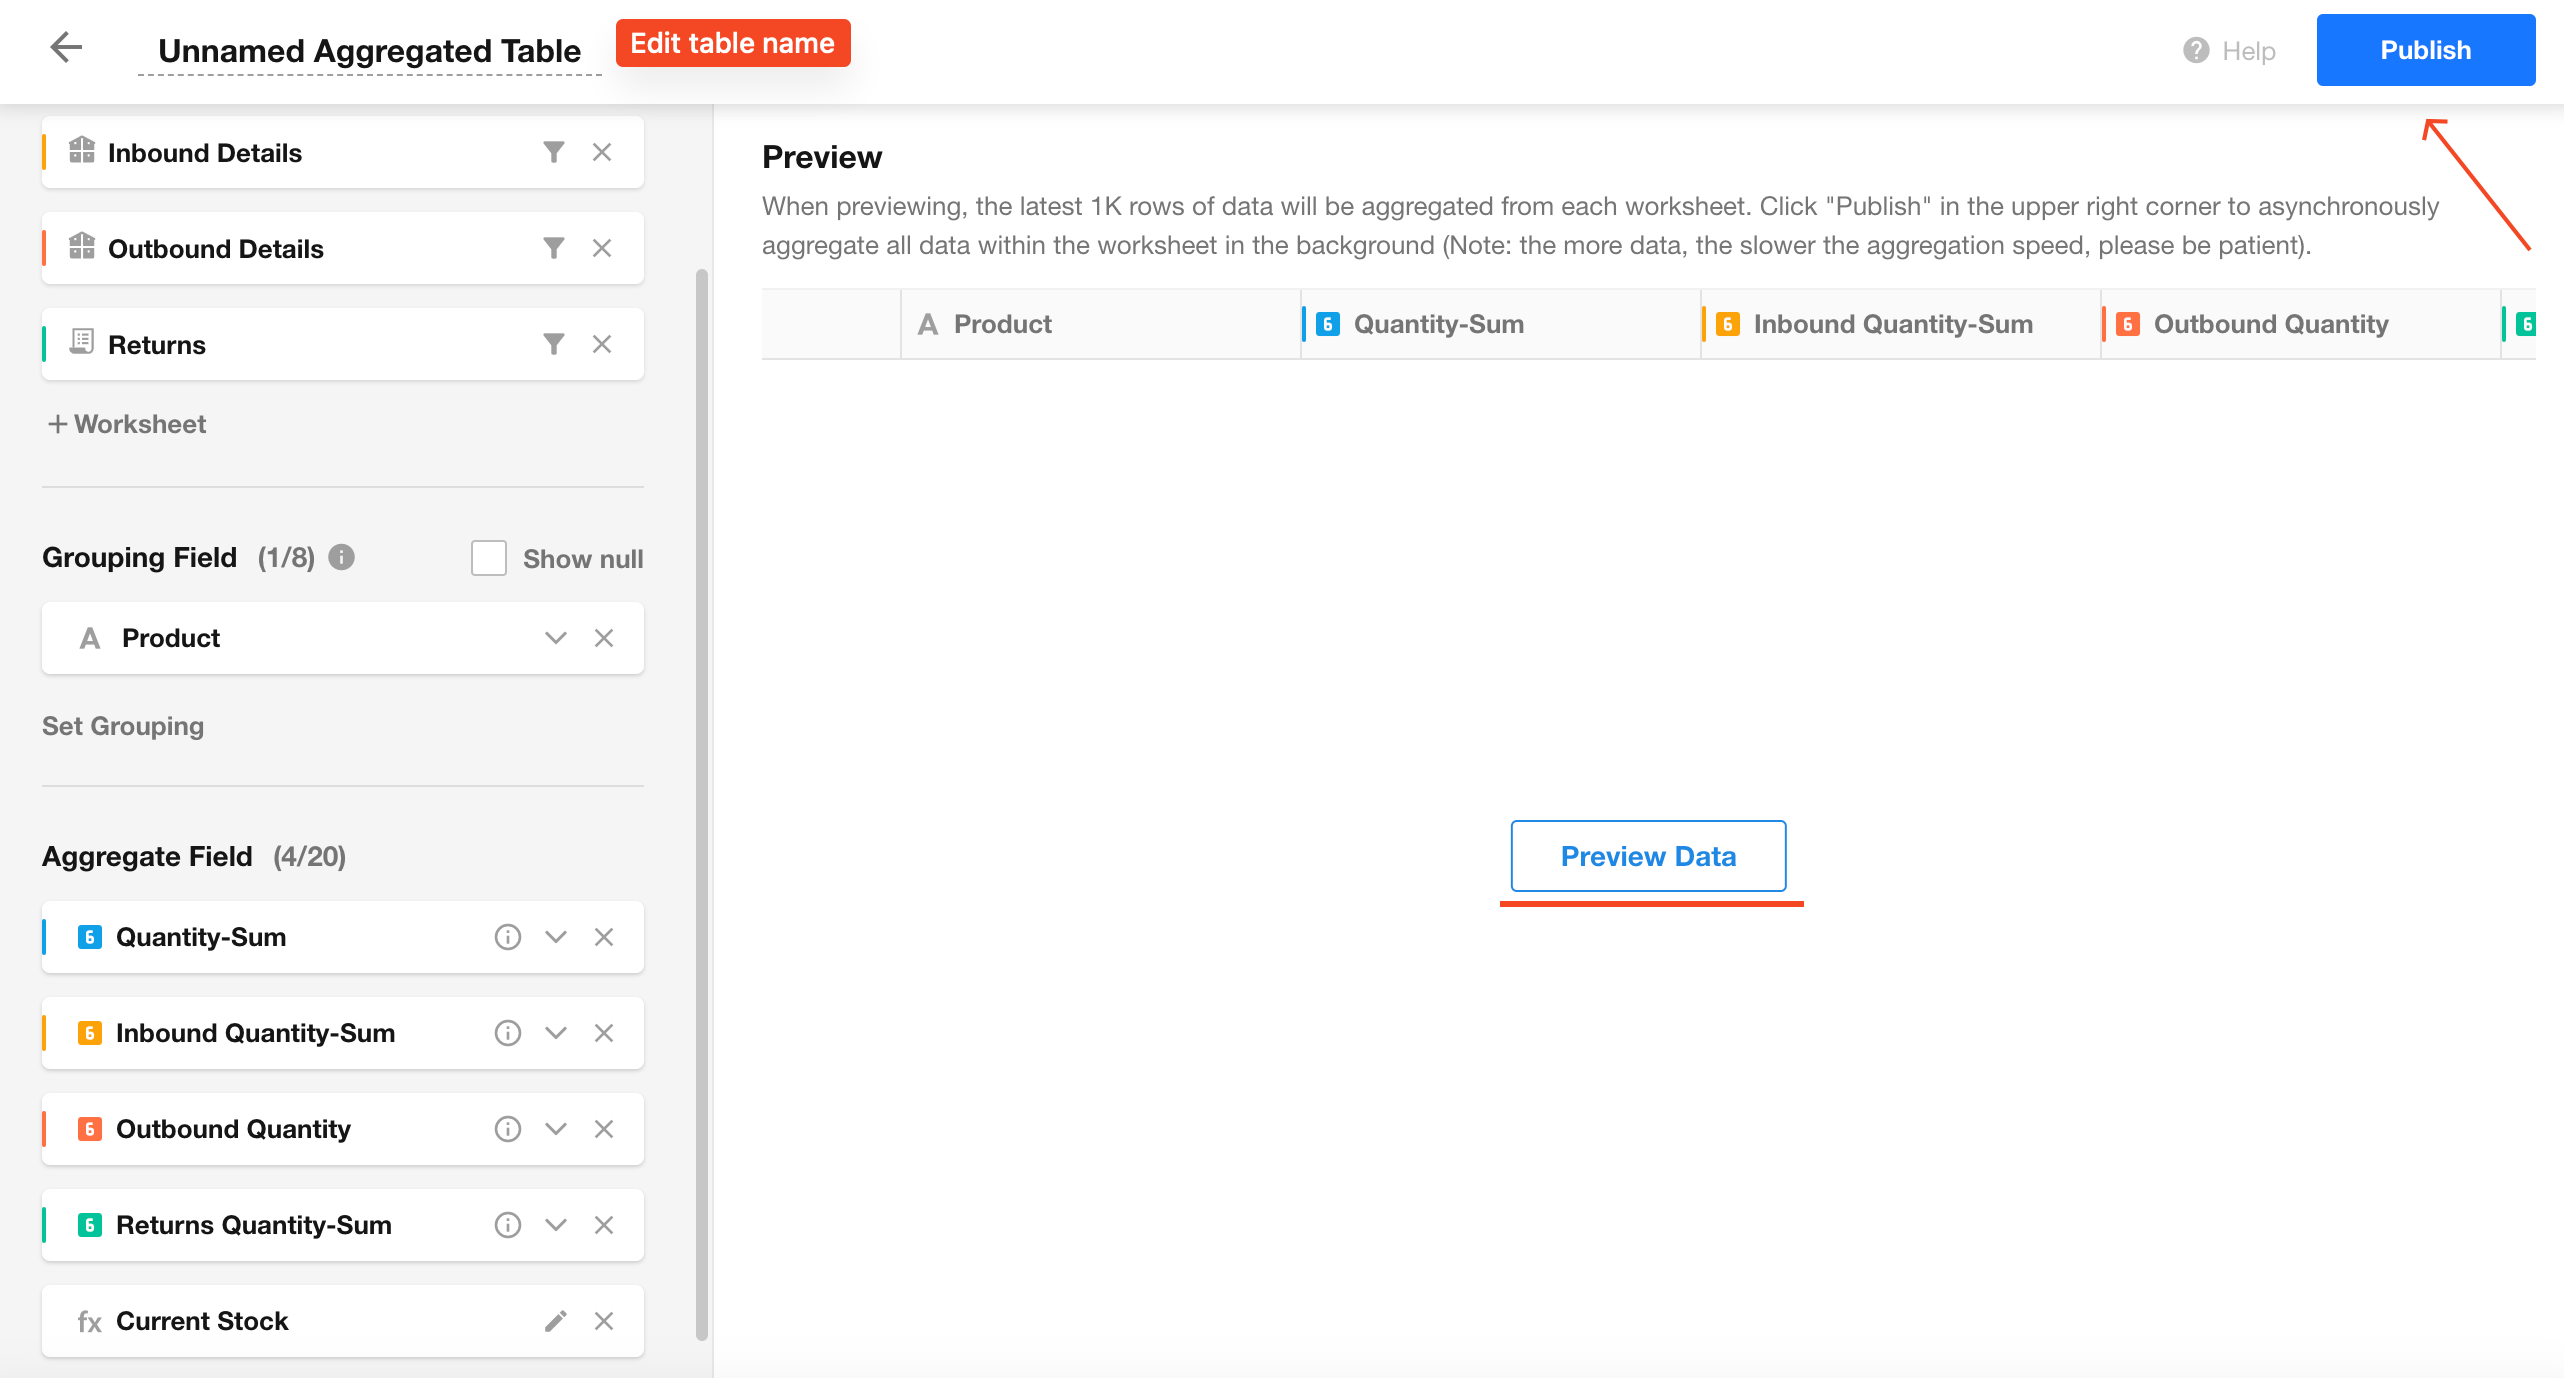Click the left panel vertical scrollbar
2564x1378 pixels.
tap(702, 800)
